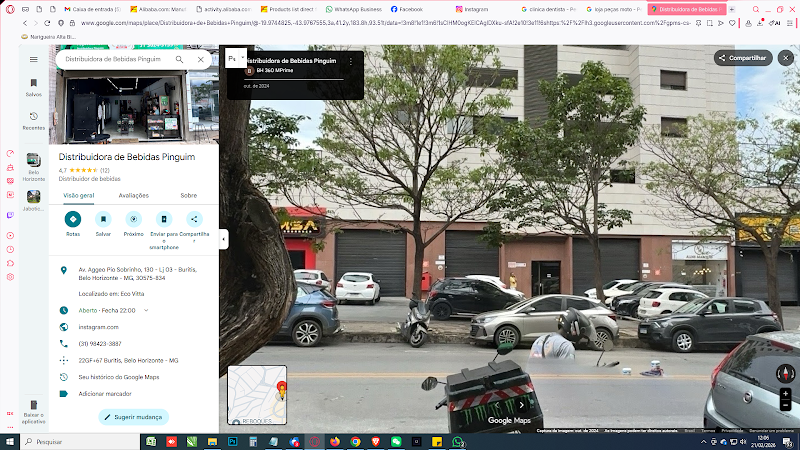Click the compass in street view
This screenshot has height=450, width=800.
(785, 372)
